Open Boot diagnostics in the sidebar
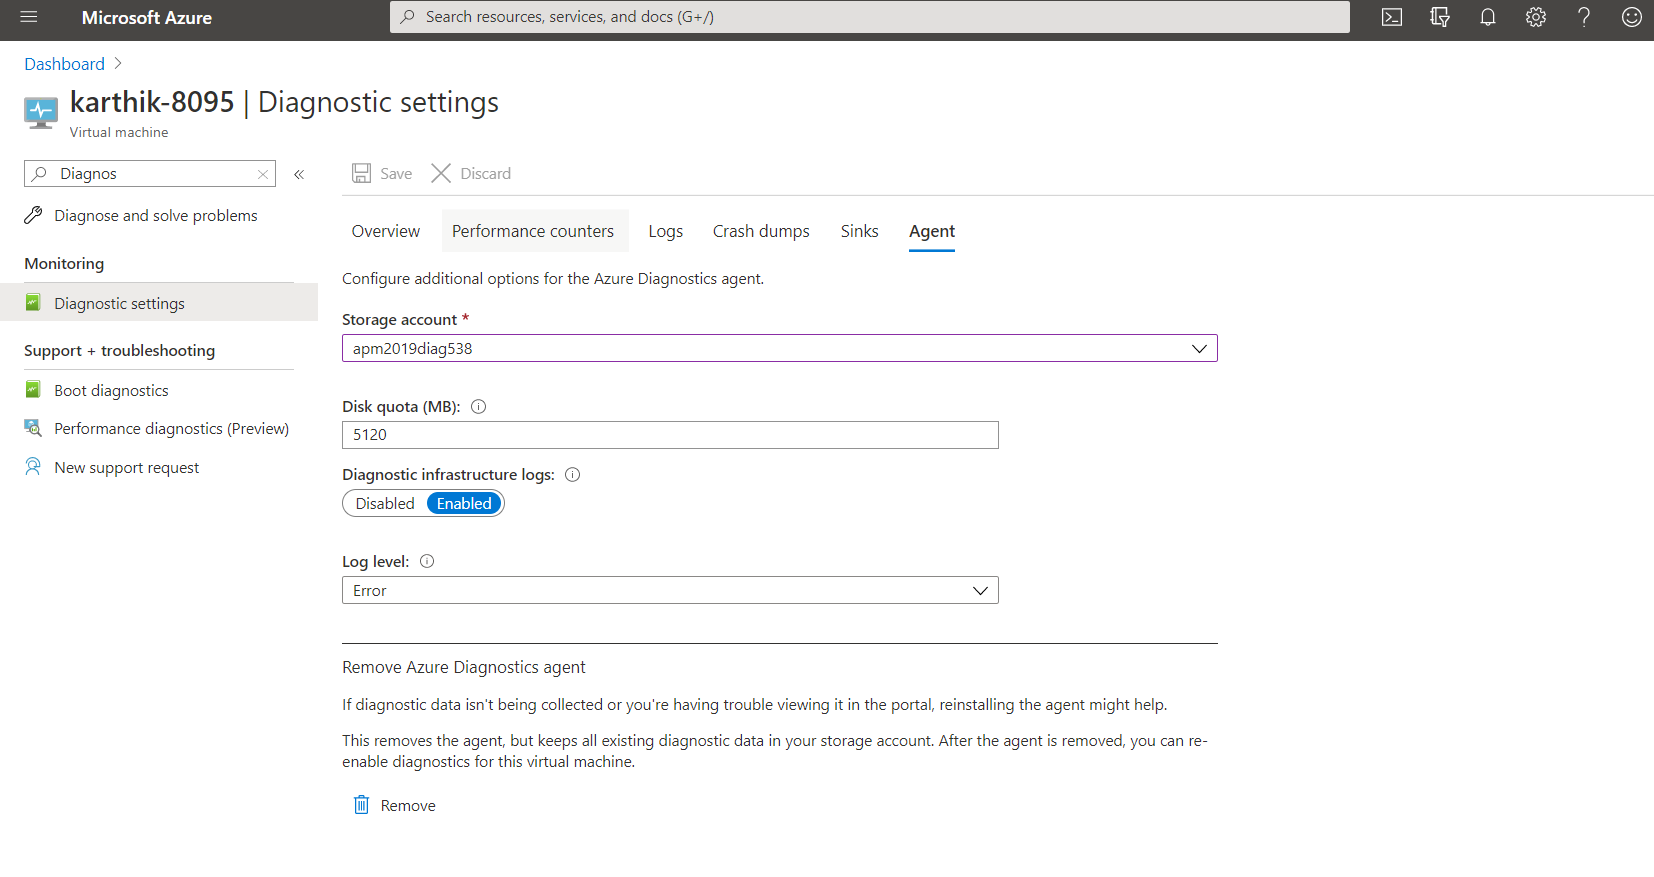Image resolution: width=1654 pixels, height=877 pixels. tap(111, 391)
